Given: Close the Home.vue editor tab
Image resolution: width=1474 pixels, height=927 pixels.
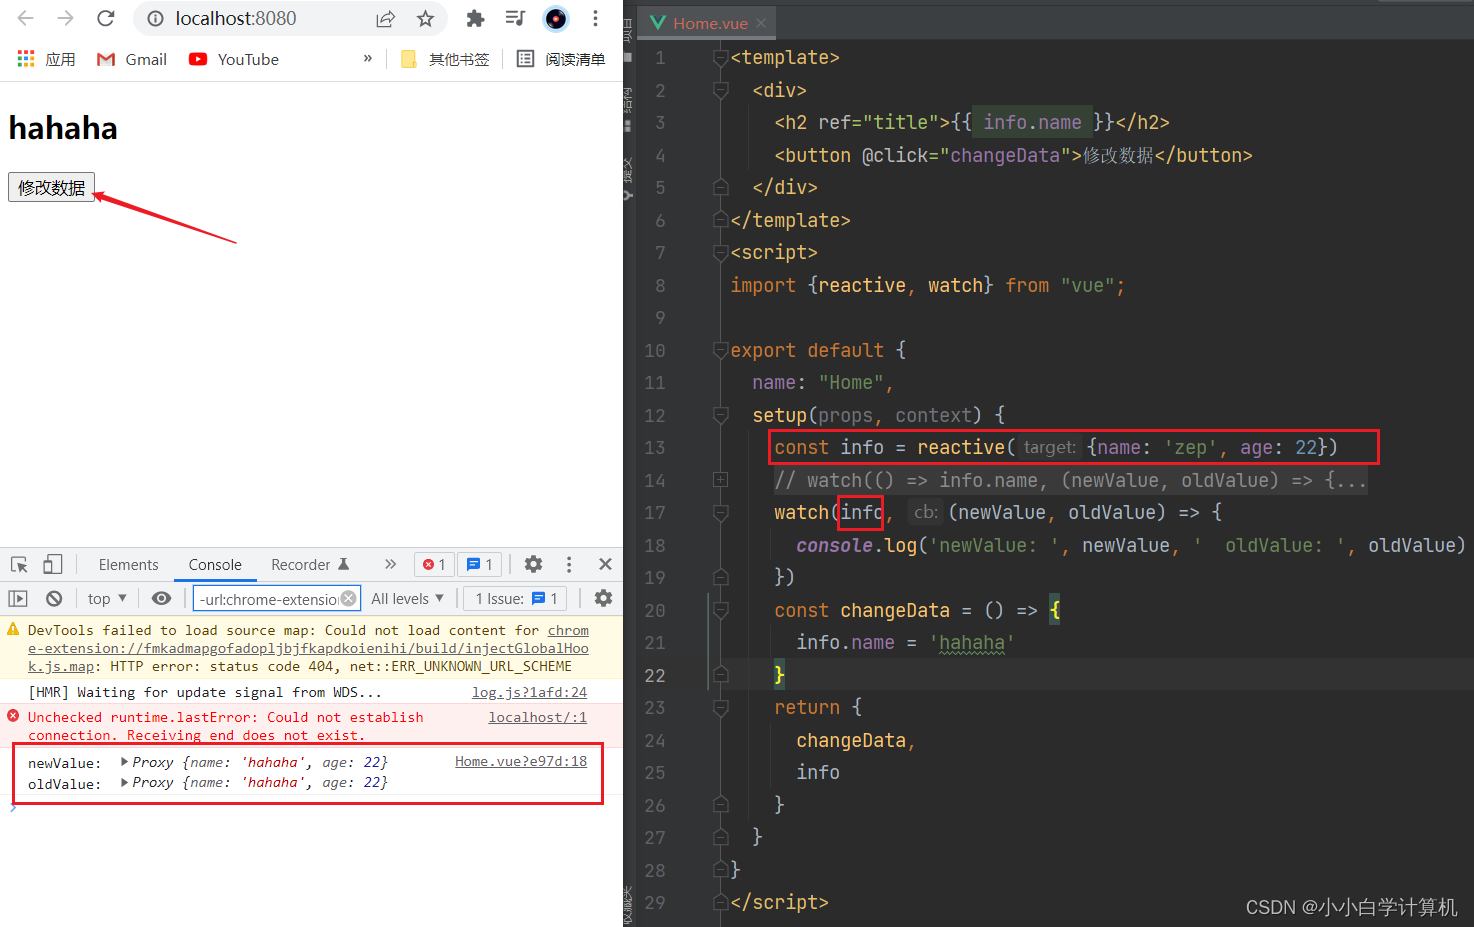Looking at the screenshot, I should point(761,23).
